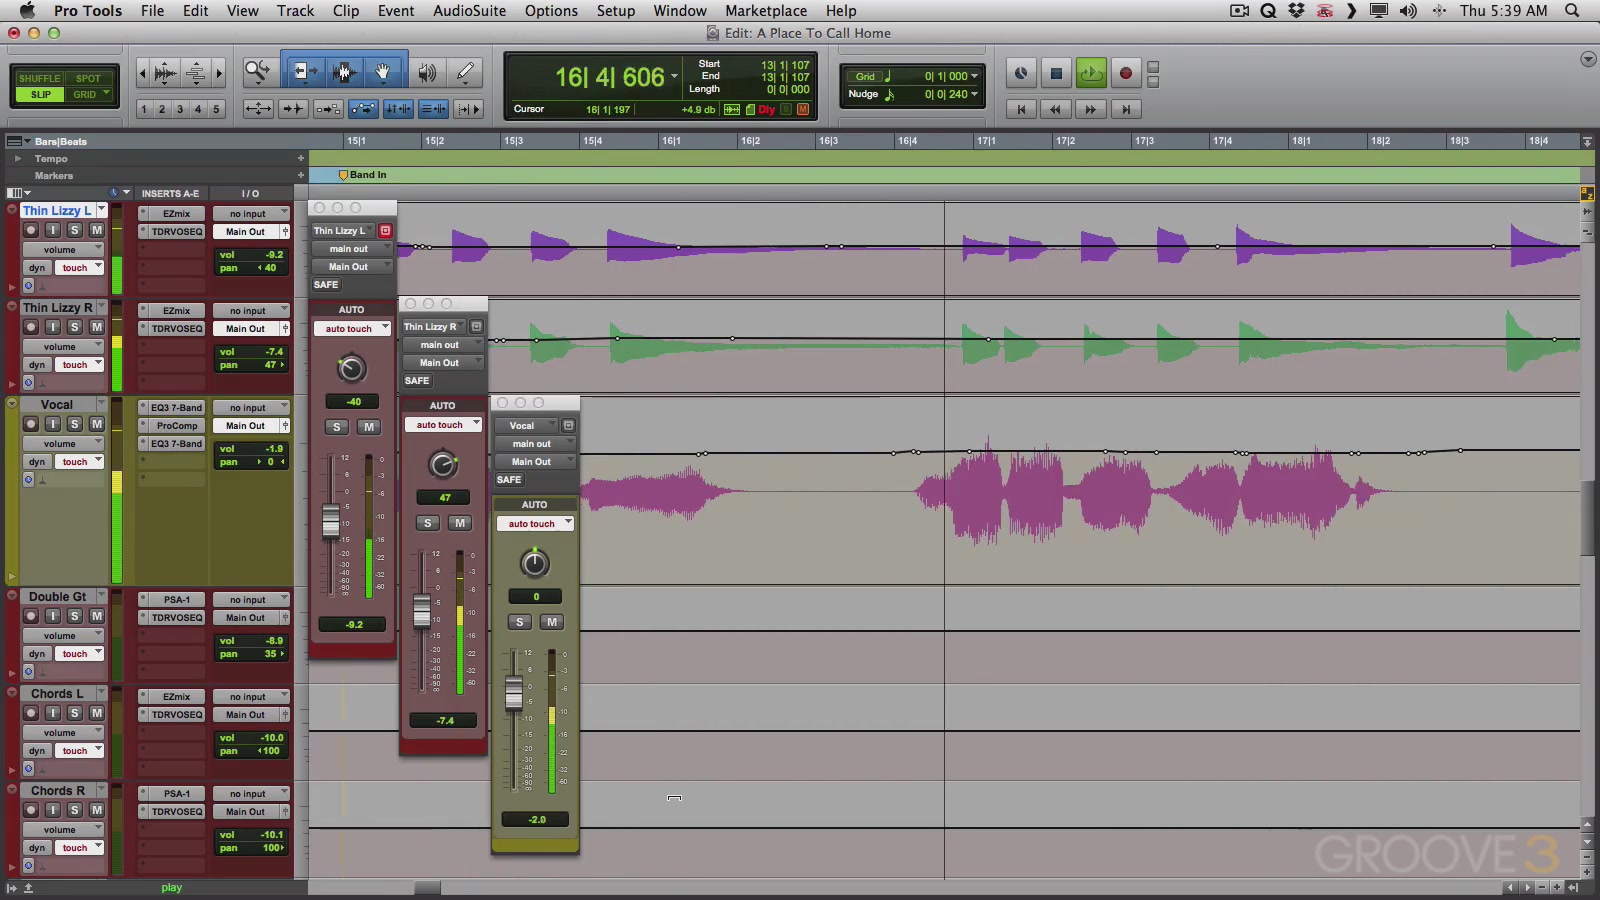
Task: Click the loop play button in transport
Action: point(1091,73)
